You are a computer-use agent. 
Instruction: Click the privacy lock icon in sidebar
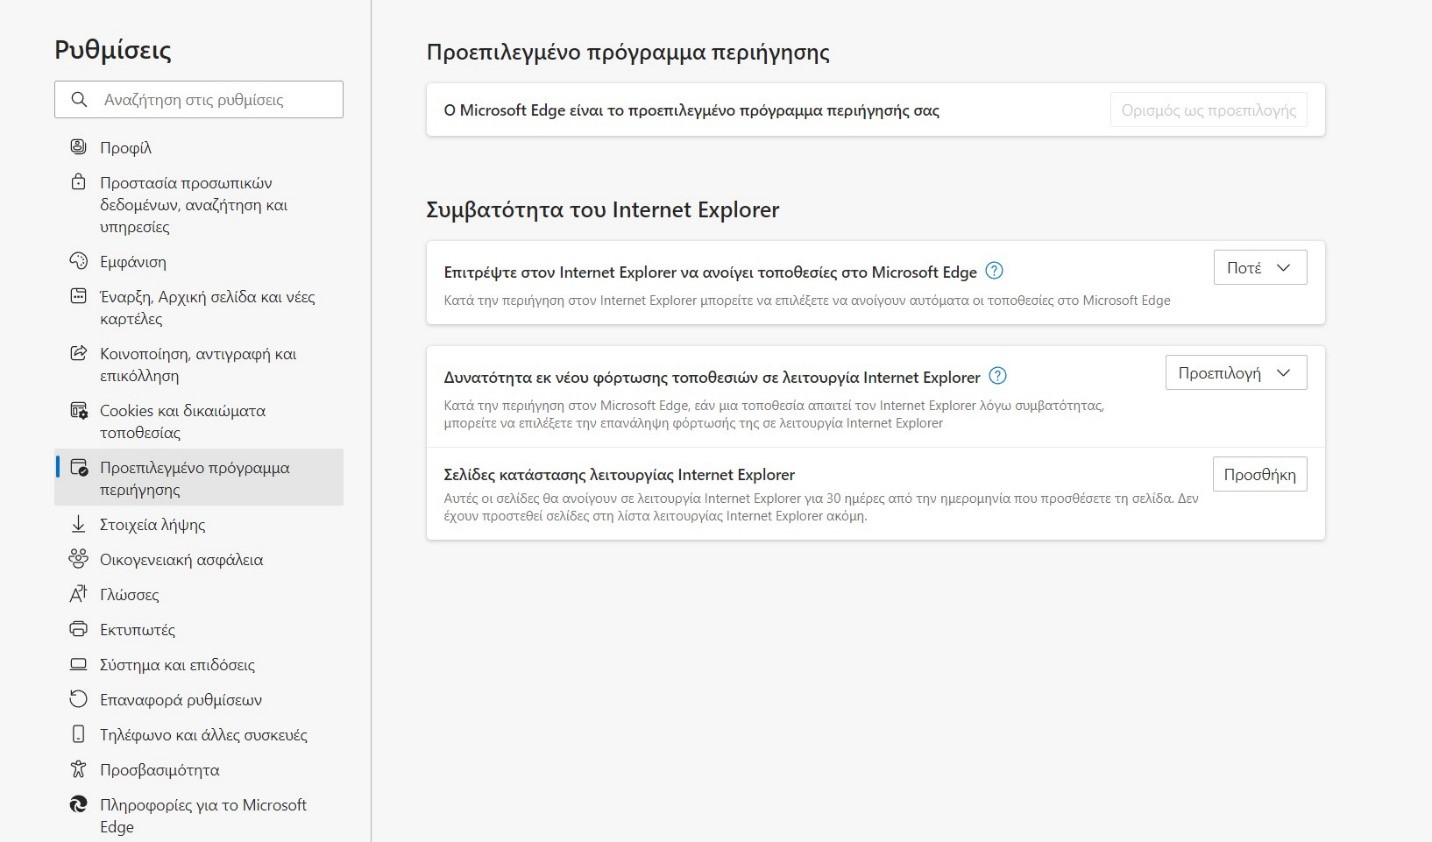pos(78,182)
